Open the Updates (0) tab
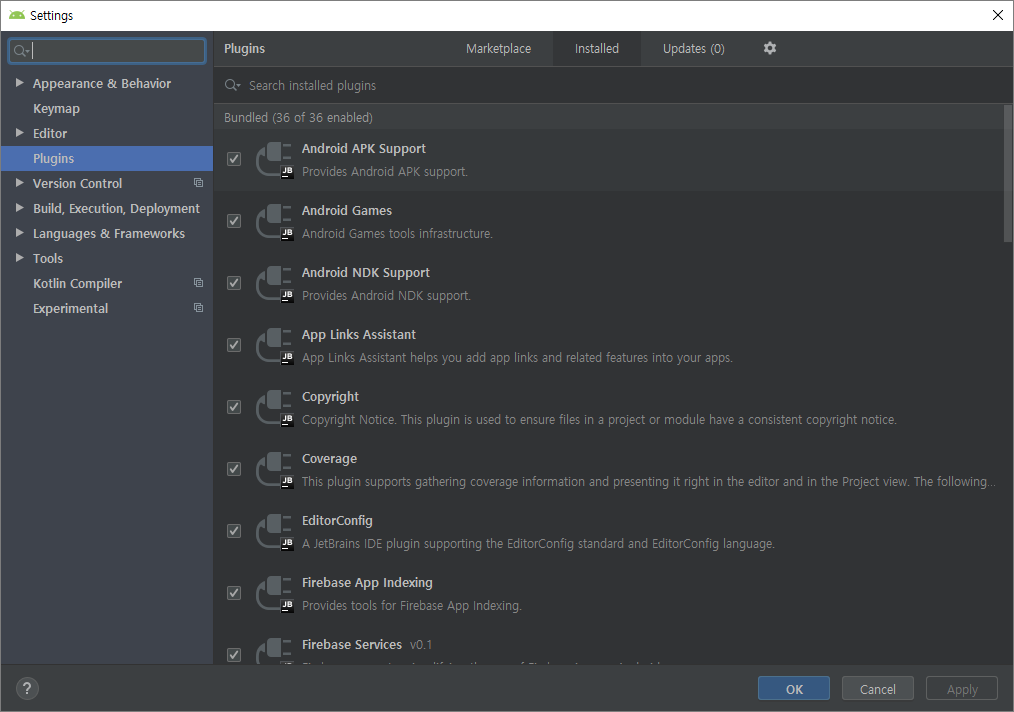 (693, 49)
